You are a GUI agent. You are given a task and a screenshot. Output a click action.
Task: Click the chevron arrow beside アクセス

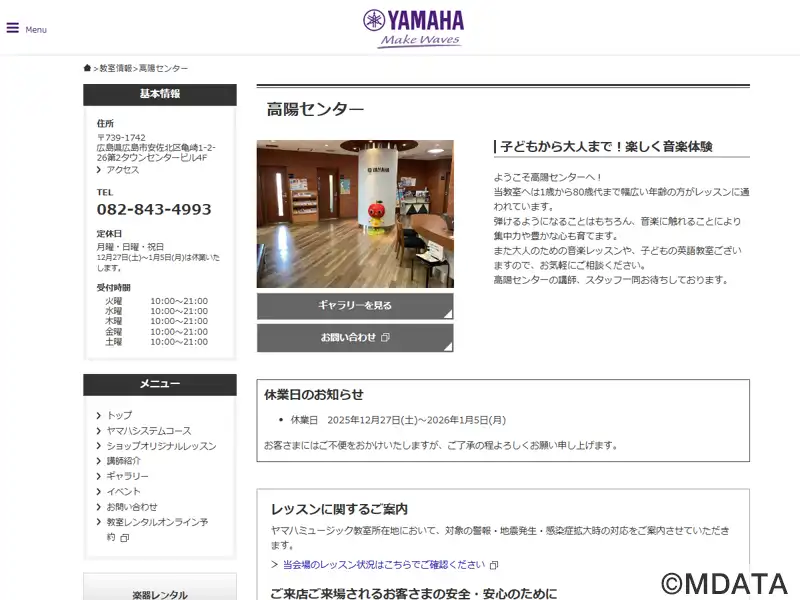pos(100,170)
